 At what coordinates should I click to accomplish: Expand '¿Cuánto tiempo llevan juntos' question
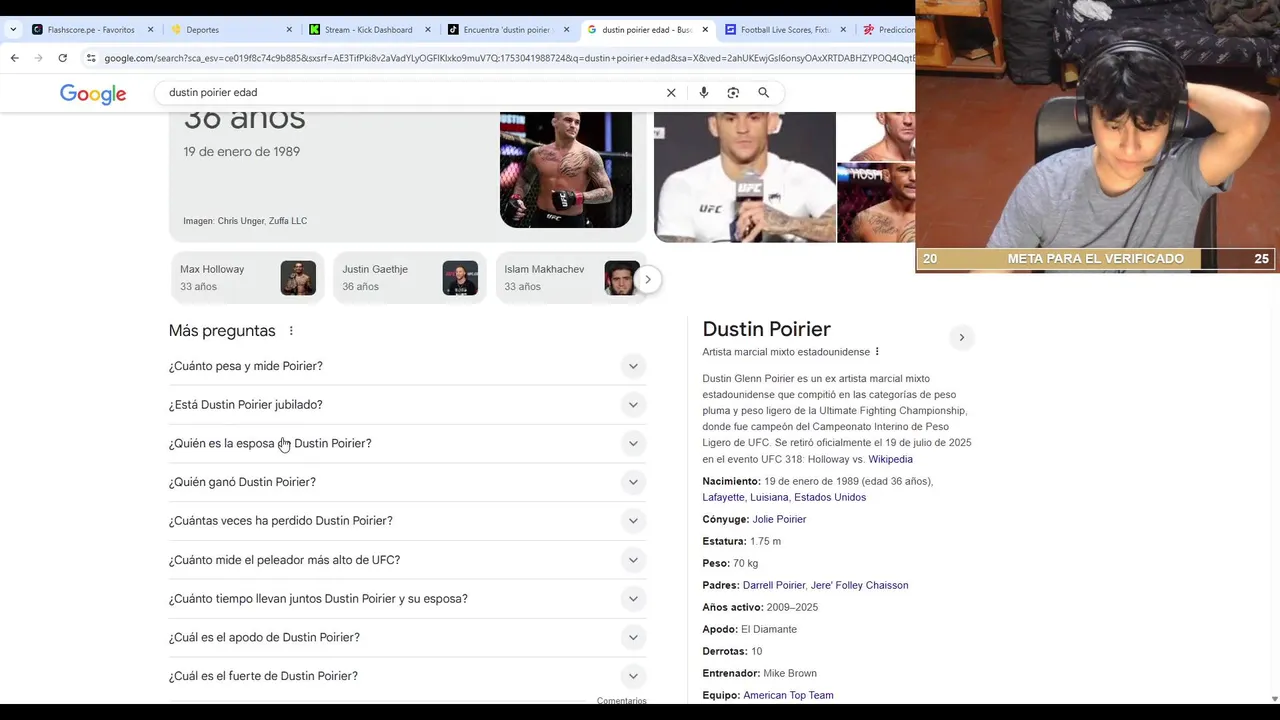tap(407, 599)
